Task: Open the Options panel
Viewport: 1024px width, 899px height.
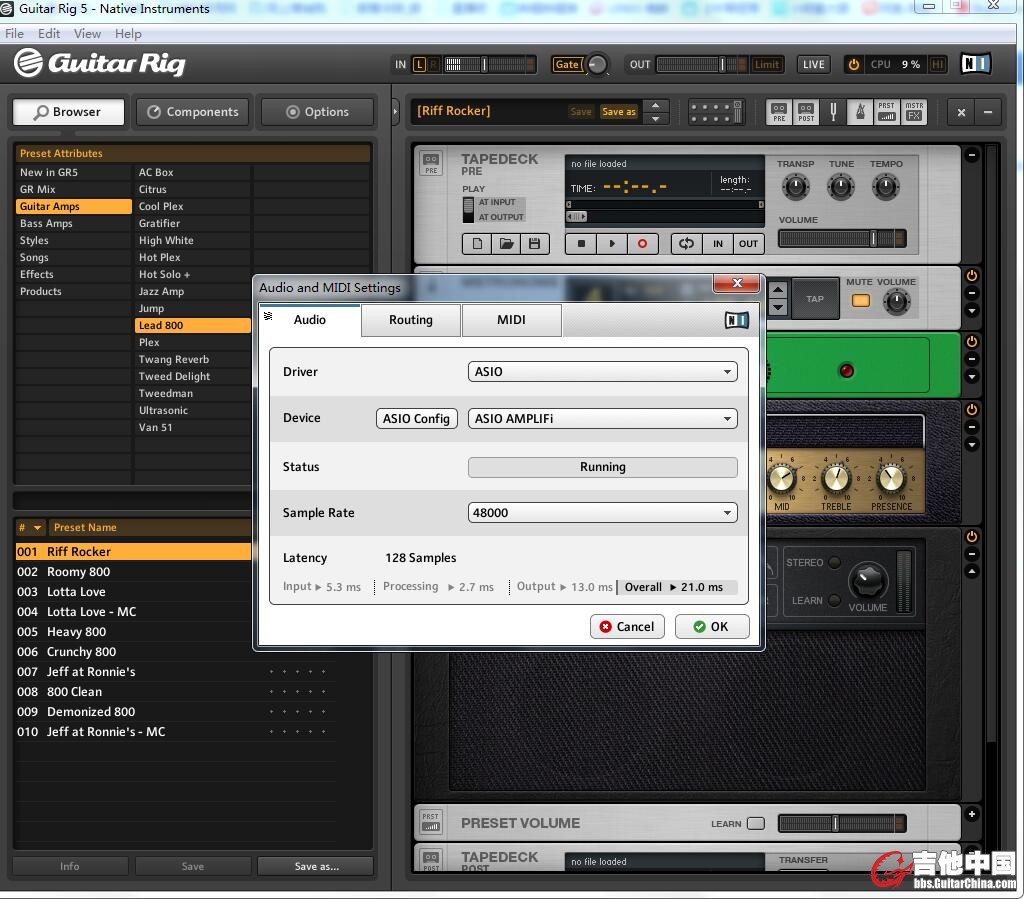Action: pos(317,112)
